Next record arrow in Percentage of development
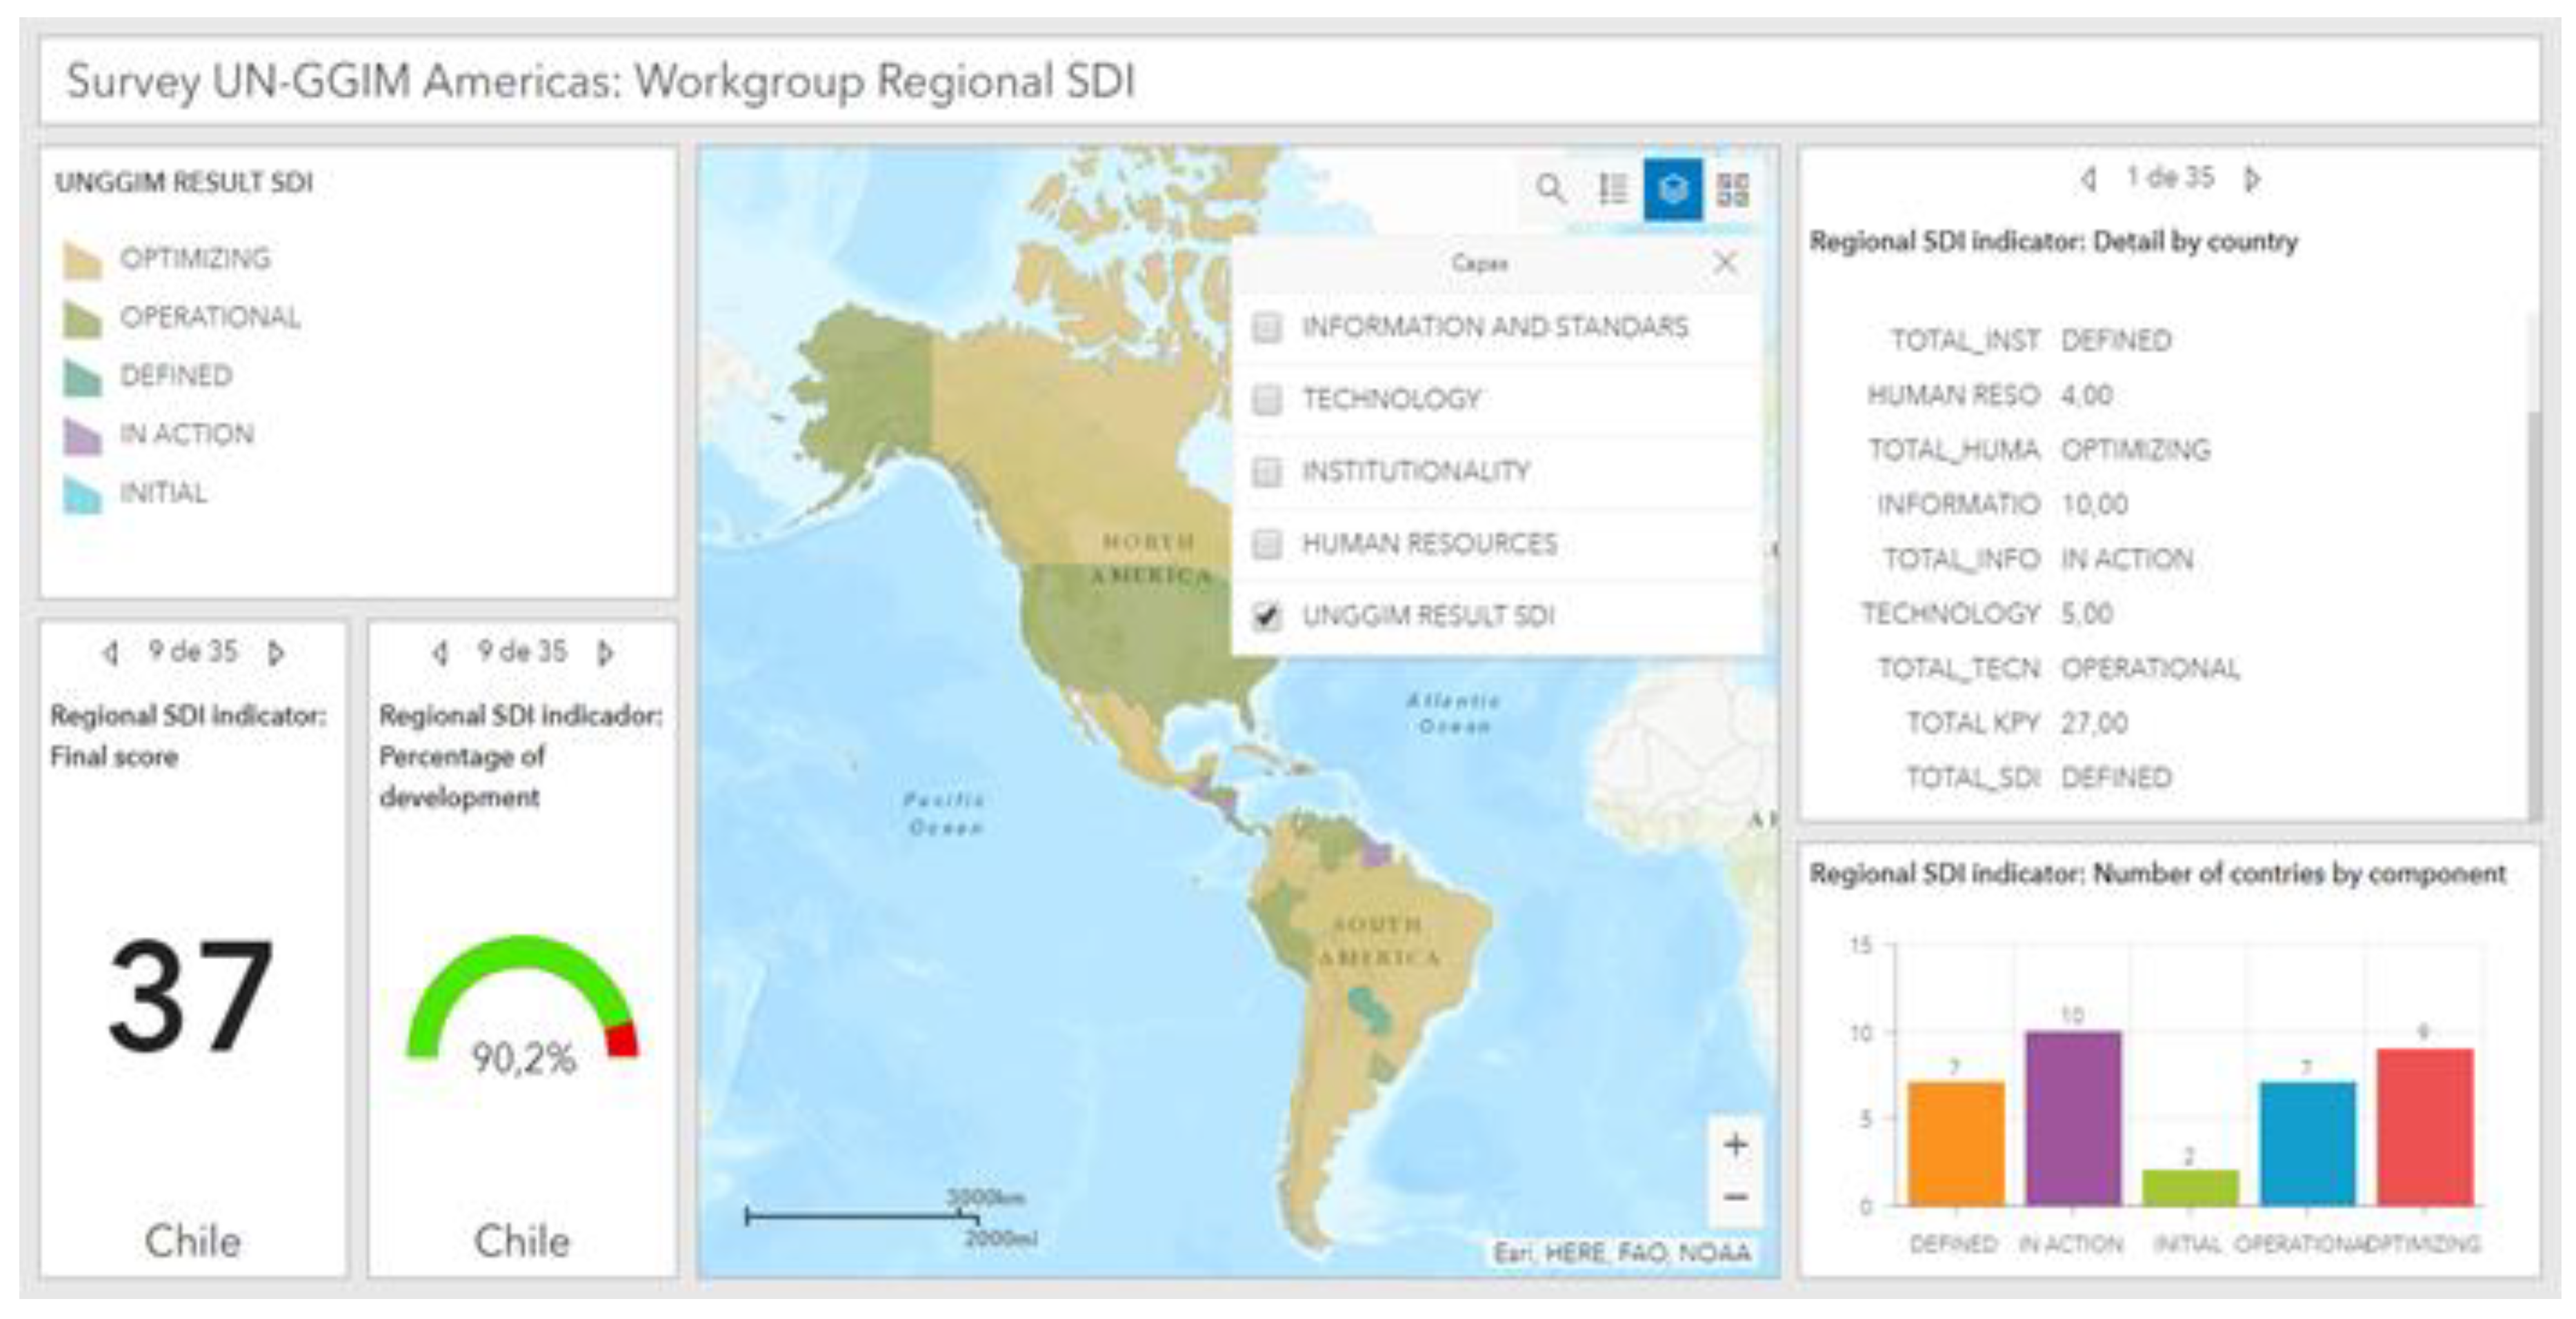 tap(605, 653)
